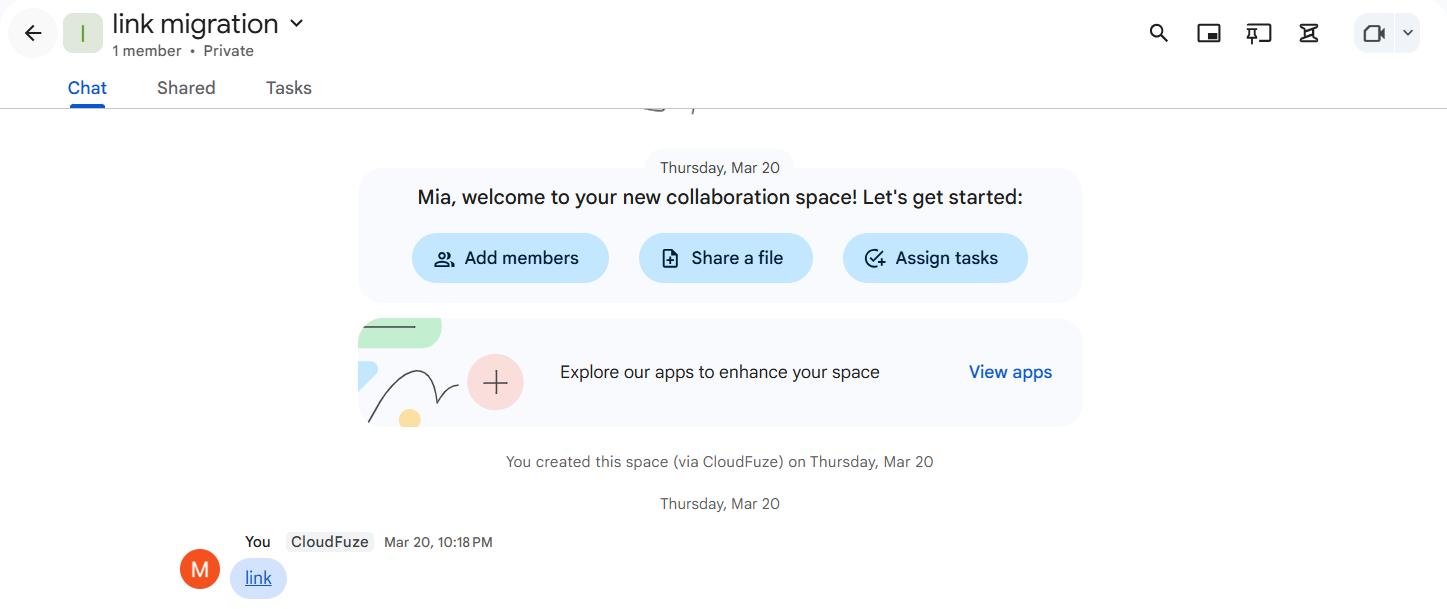Click the pink plus icon for apps
1447x609 pixels.
(x=496, y=382)
